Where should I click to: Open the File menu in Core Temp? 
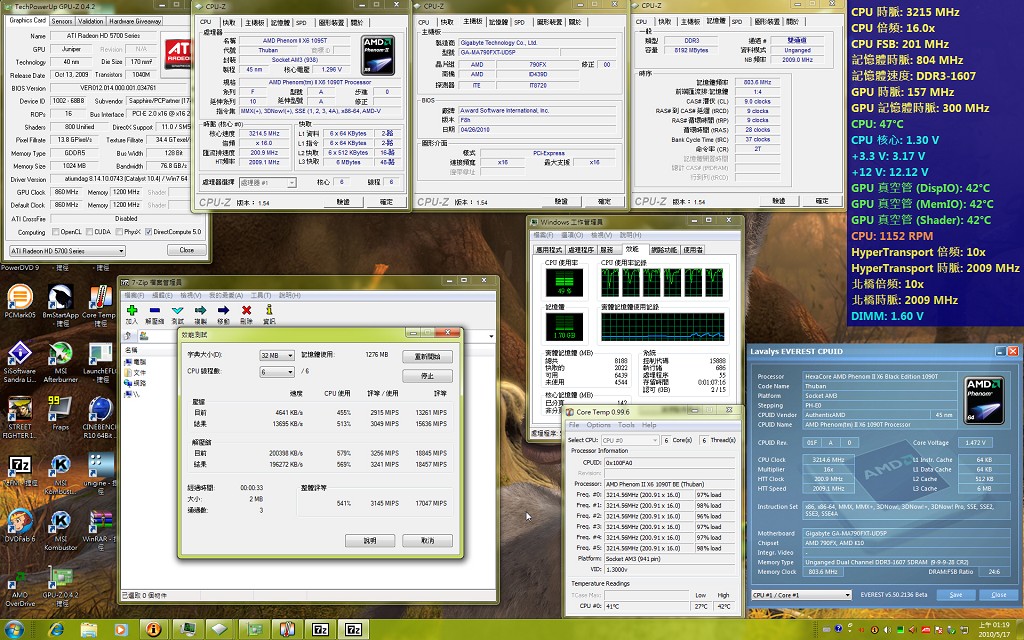(x=574, y=425)
